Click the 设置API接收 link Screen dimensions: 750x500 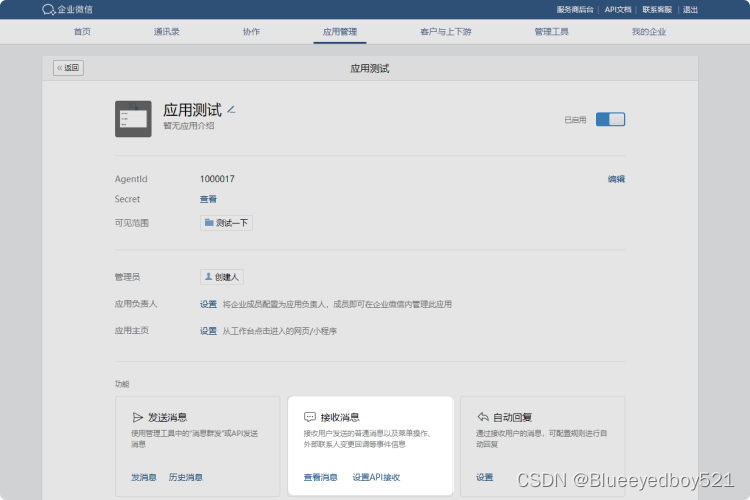[x=376, y=478]
